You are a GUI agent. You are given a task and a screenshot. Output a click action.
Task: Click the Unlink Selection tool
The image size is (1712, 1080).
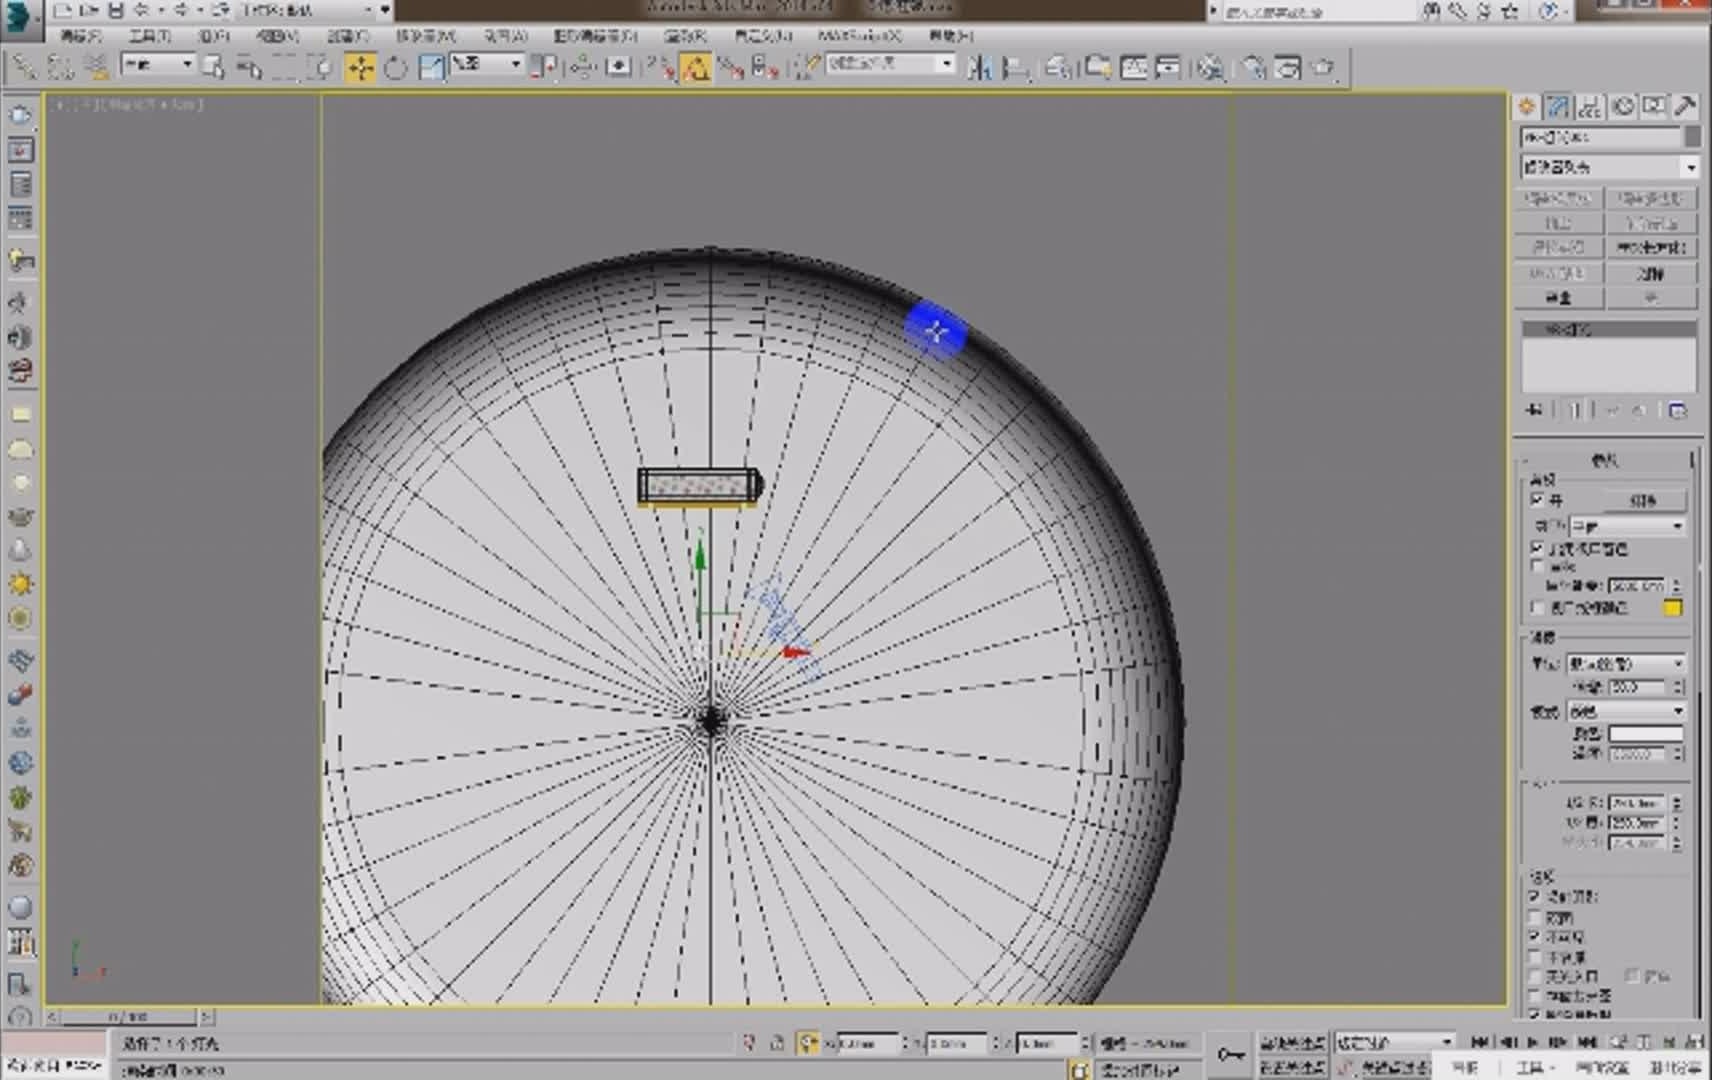click(x=60, y=67)
